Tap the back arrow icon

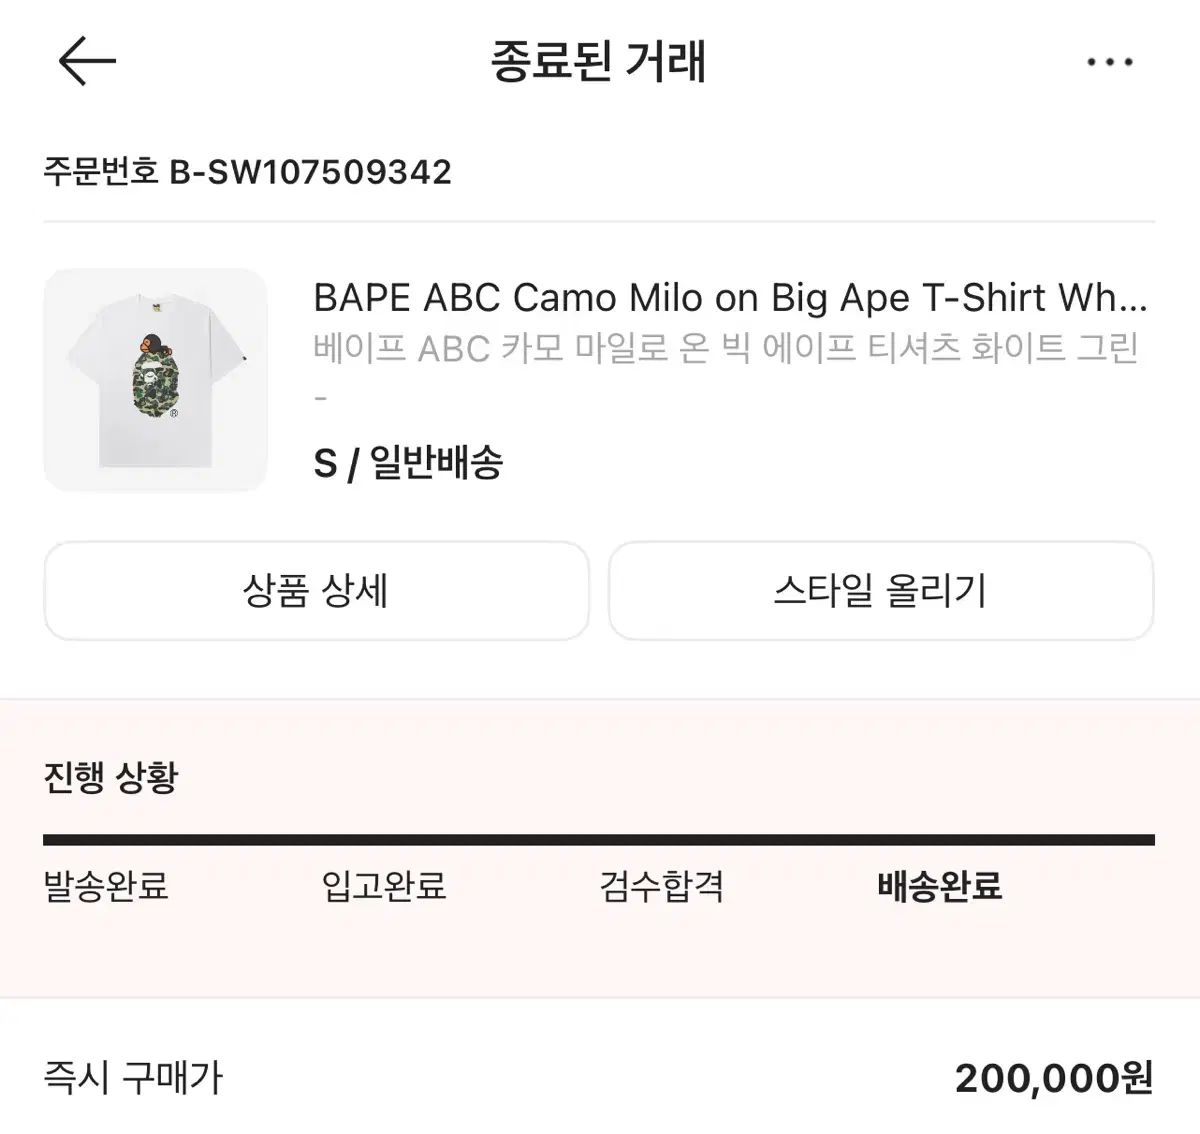[87, 61]
